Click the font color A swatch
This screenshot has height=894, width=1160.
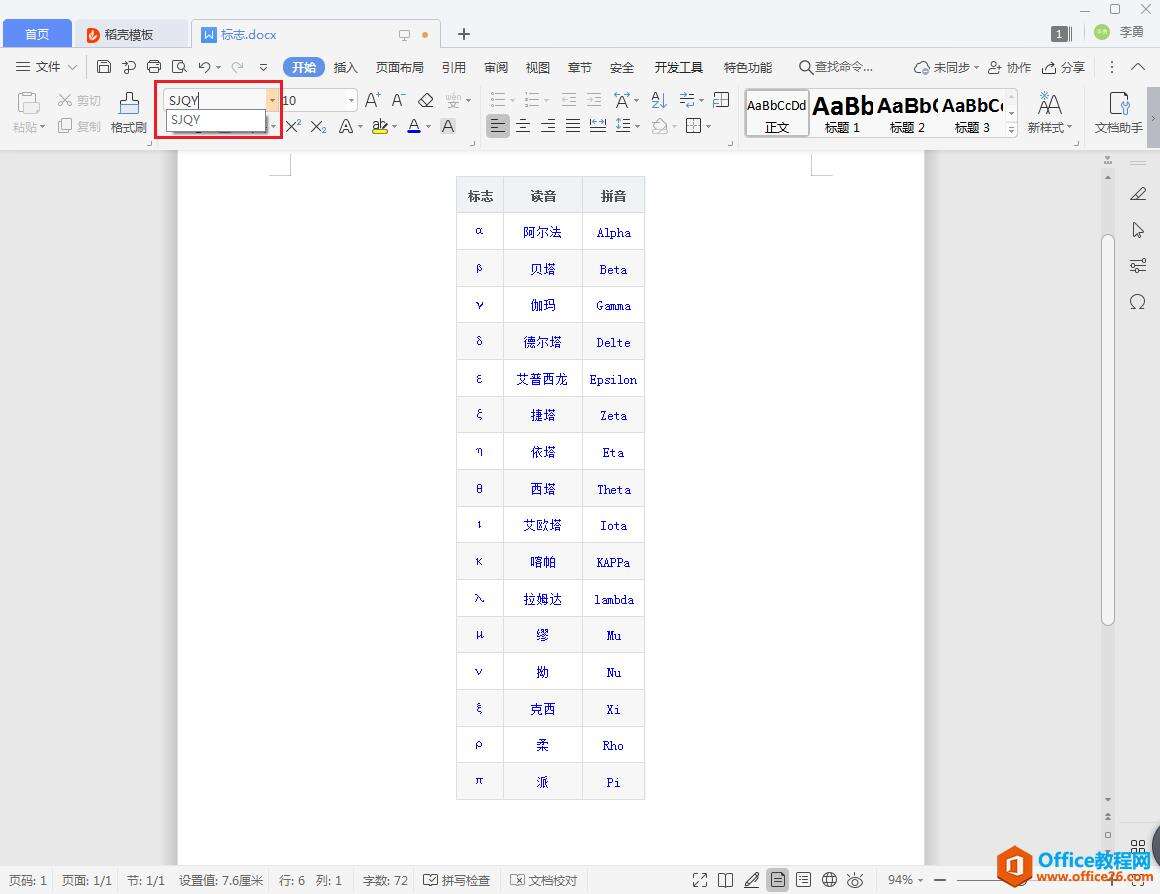[x=414, y=126]
